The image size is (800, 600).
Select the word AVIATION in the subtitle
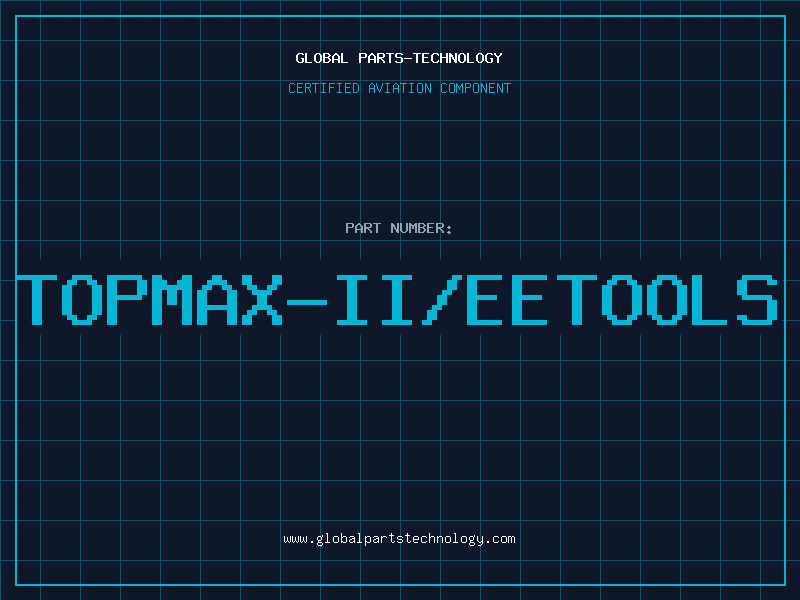click(400, 88)
